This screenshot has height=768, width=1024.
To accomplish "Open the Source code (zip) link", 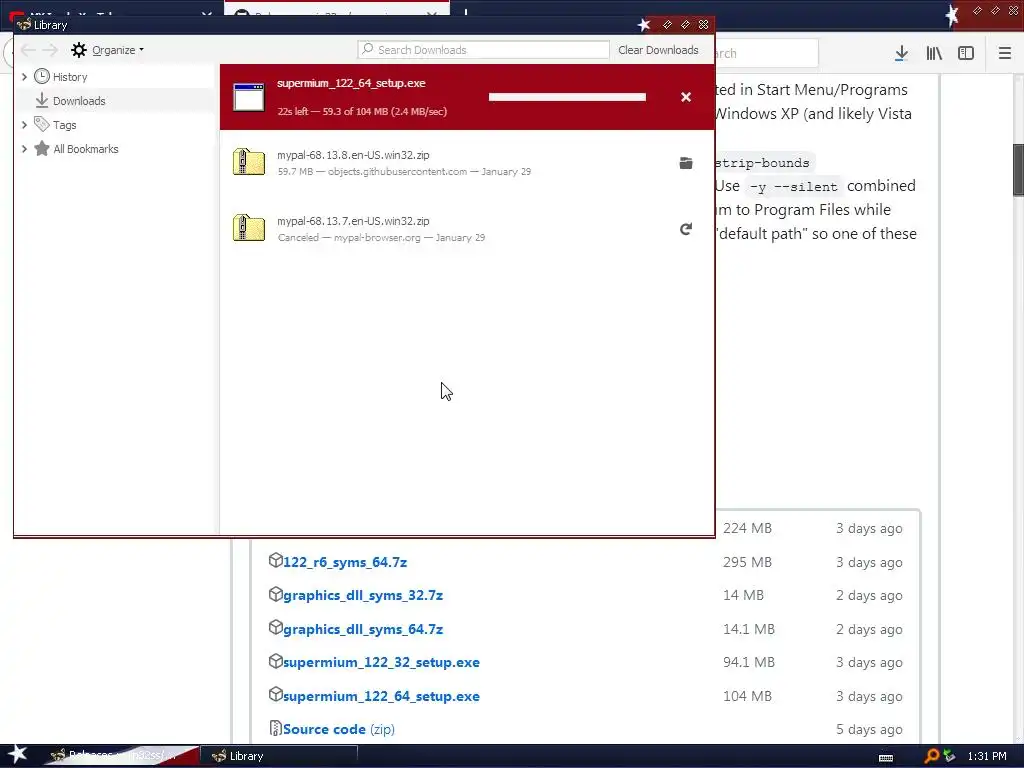I will pyautogui.click(x=338, y=729).
